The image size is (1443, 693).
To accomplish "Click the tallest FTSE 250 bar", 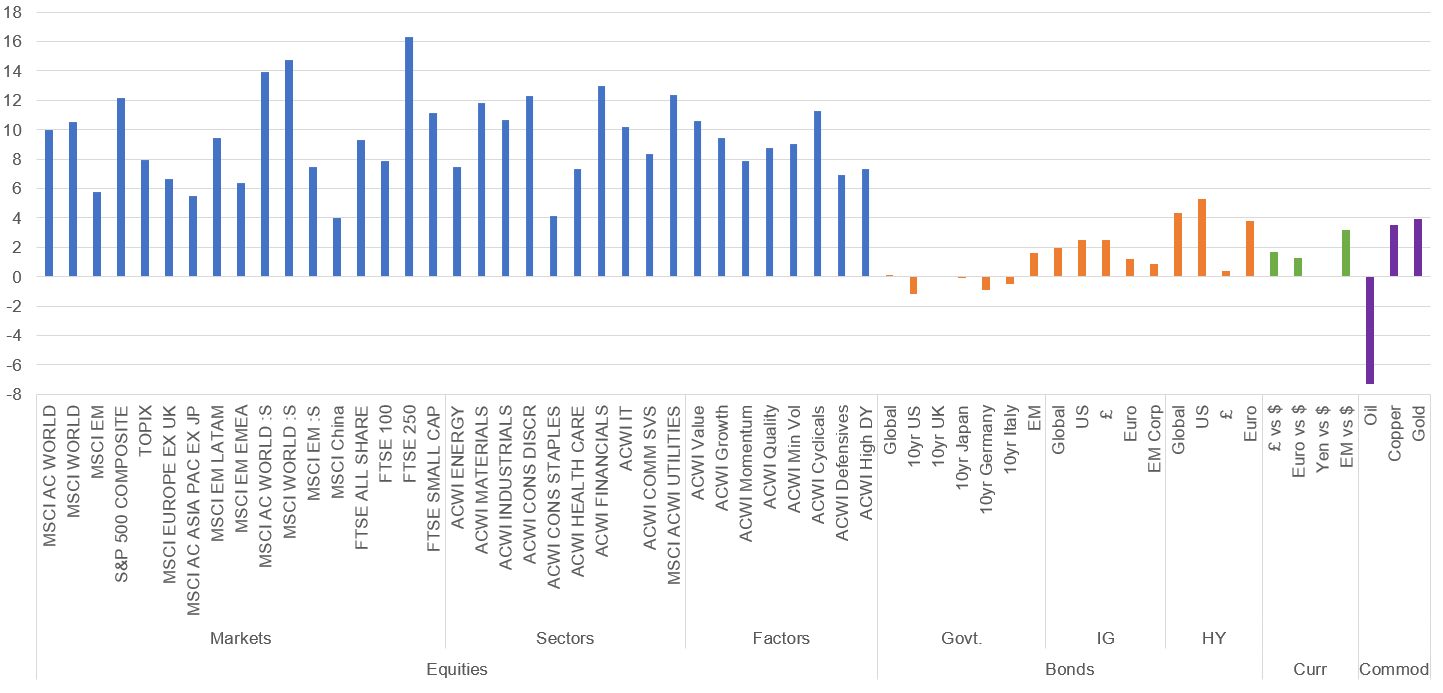I will [x=409, y=157].
